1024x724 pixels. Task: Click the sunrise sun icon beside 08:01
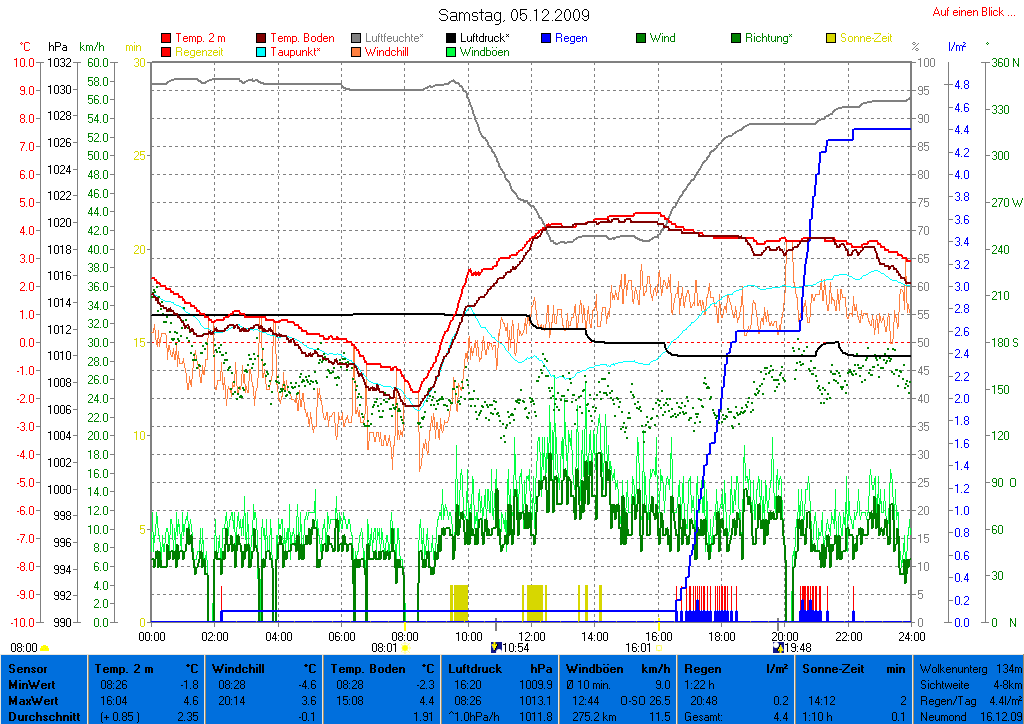pyautogui.click(x=404, y=647)
